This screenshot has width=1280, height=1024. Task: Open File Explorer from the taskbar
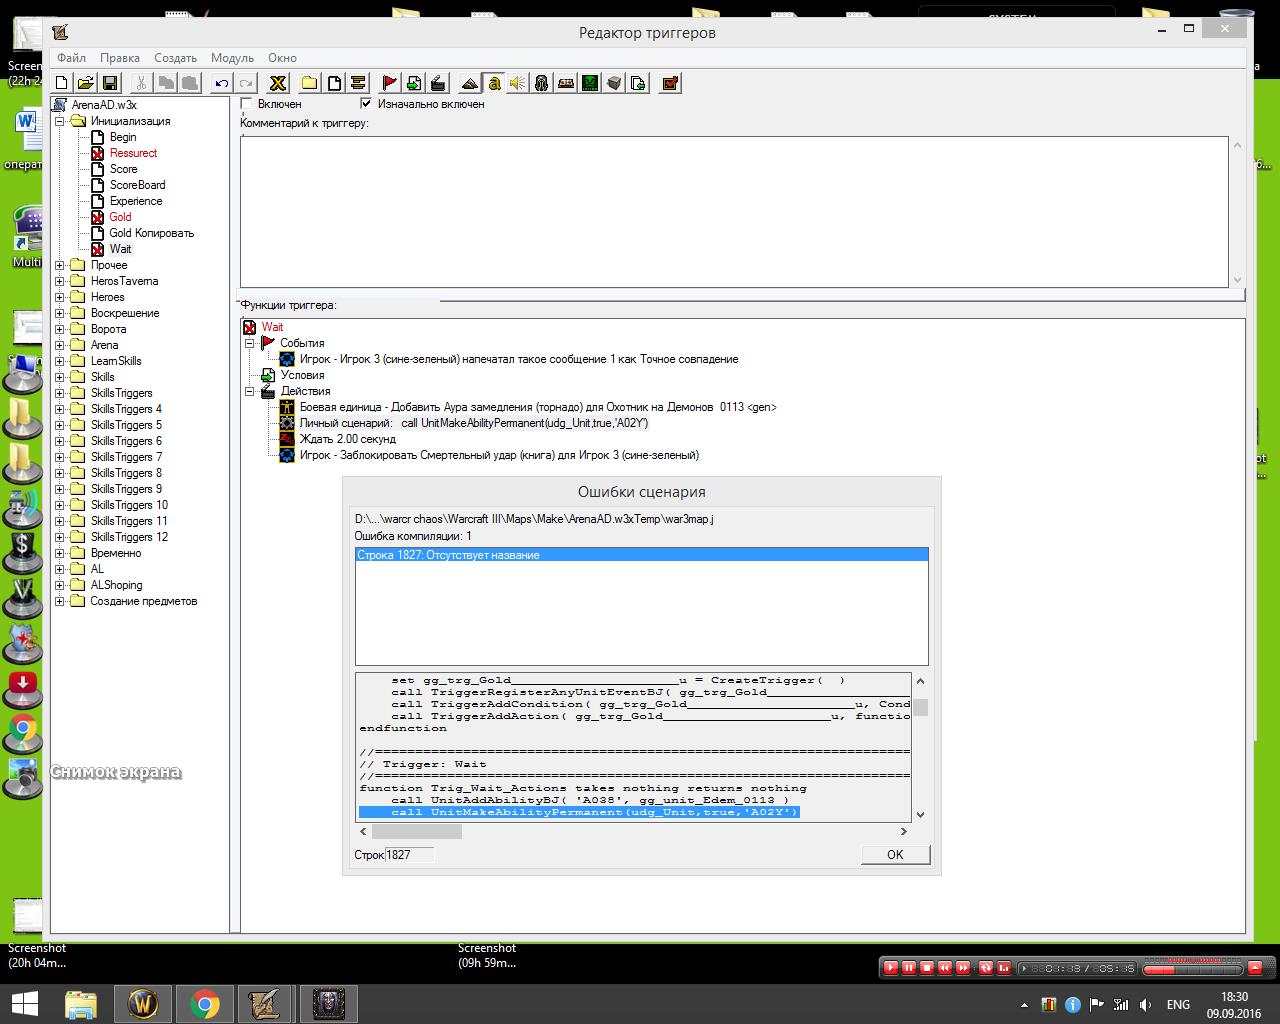(81, 1003)
